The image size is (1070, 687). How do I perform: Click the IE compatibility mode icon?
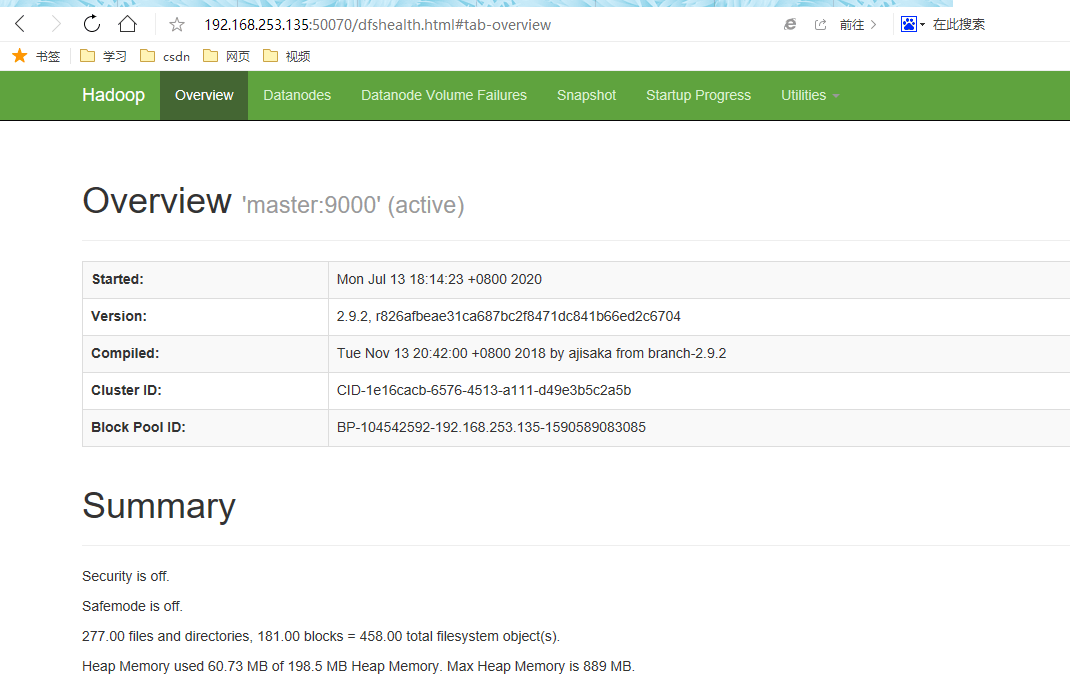pyautogui.click(x=790, y=25)
